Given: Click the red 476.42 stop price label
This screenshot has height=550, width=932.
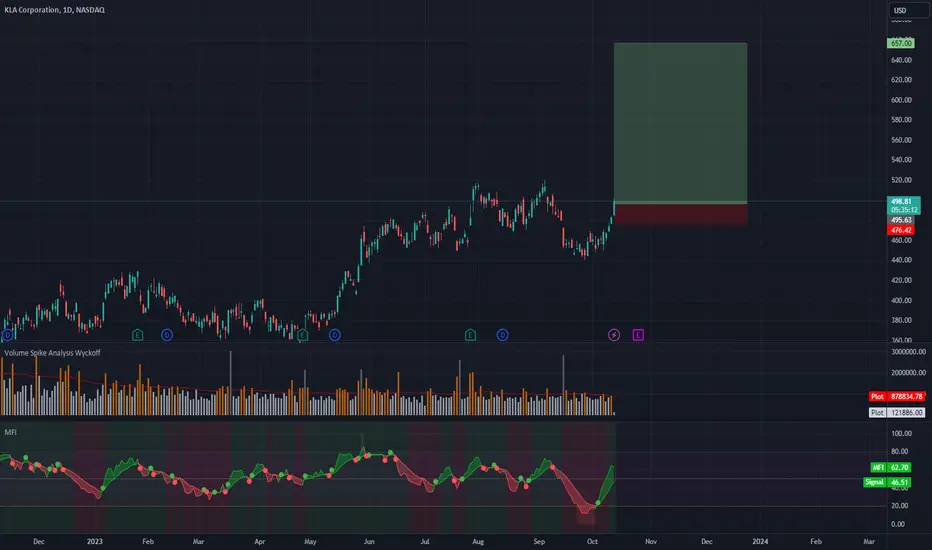Looking at the screenshot, I should tap(901, 230).
